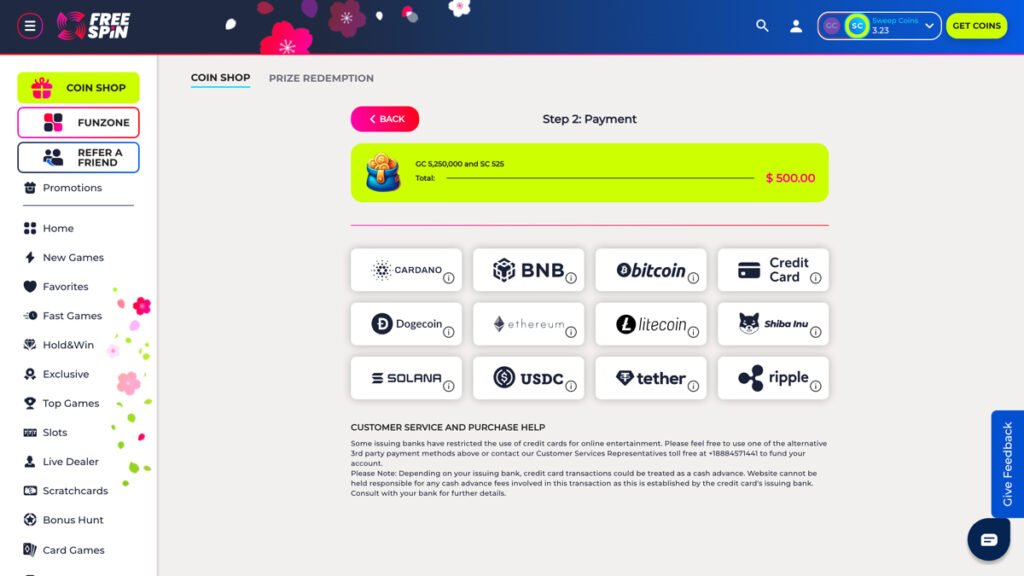Switch to the PRIZE REDEMPTION tab

click(321, 78)
